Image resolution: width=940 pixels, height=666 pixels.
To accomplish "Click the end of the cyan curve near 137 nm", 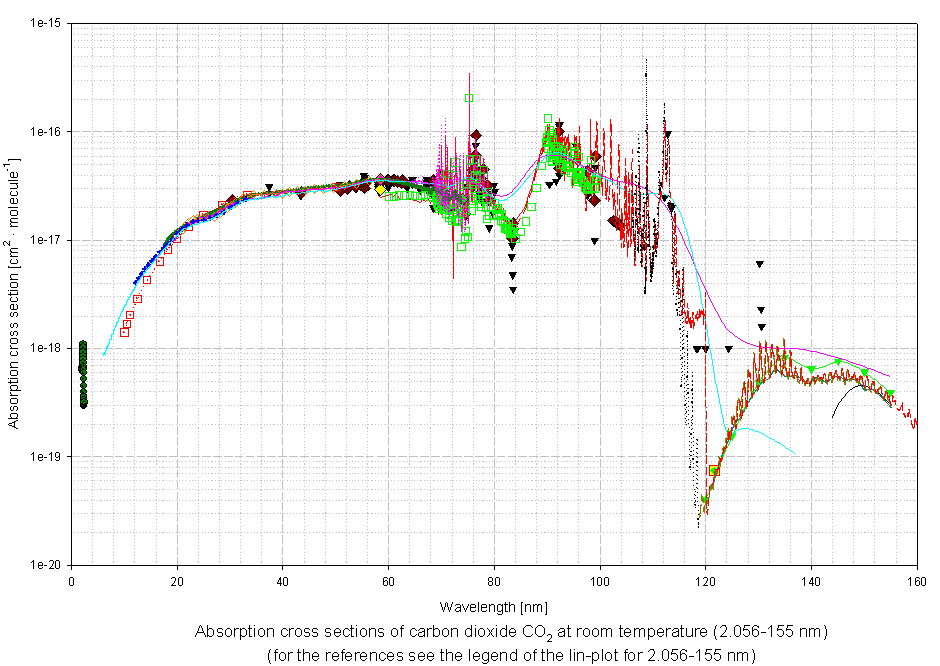I will click(793, 452).
